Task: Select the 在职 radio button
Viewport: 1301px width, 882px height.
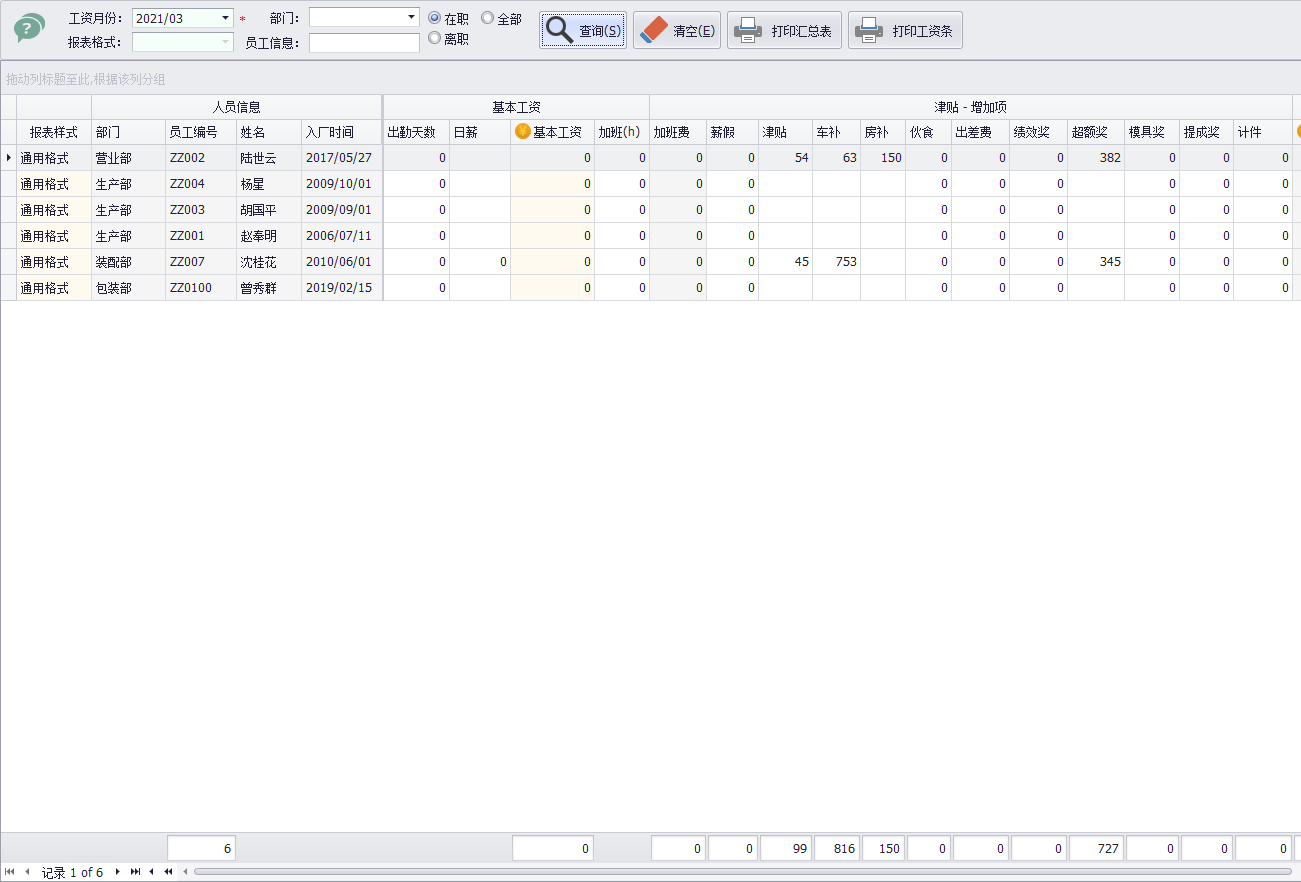Action: [434, 18]
